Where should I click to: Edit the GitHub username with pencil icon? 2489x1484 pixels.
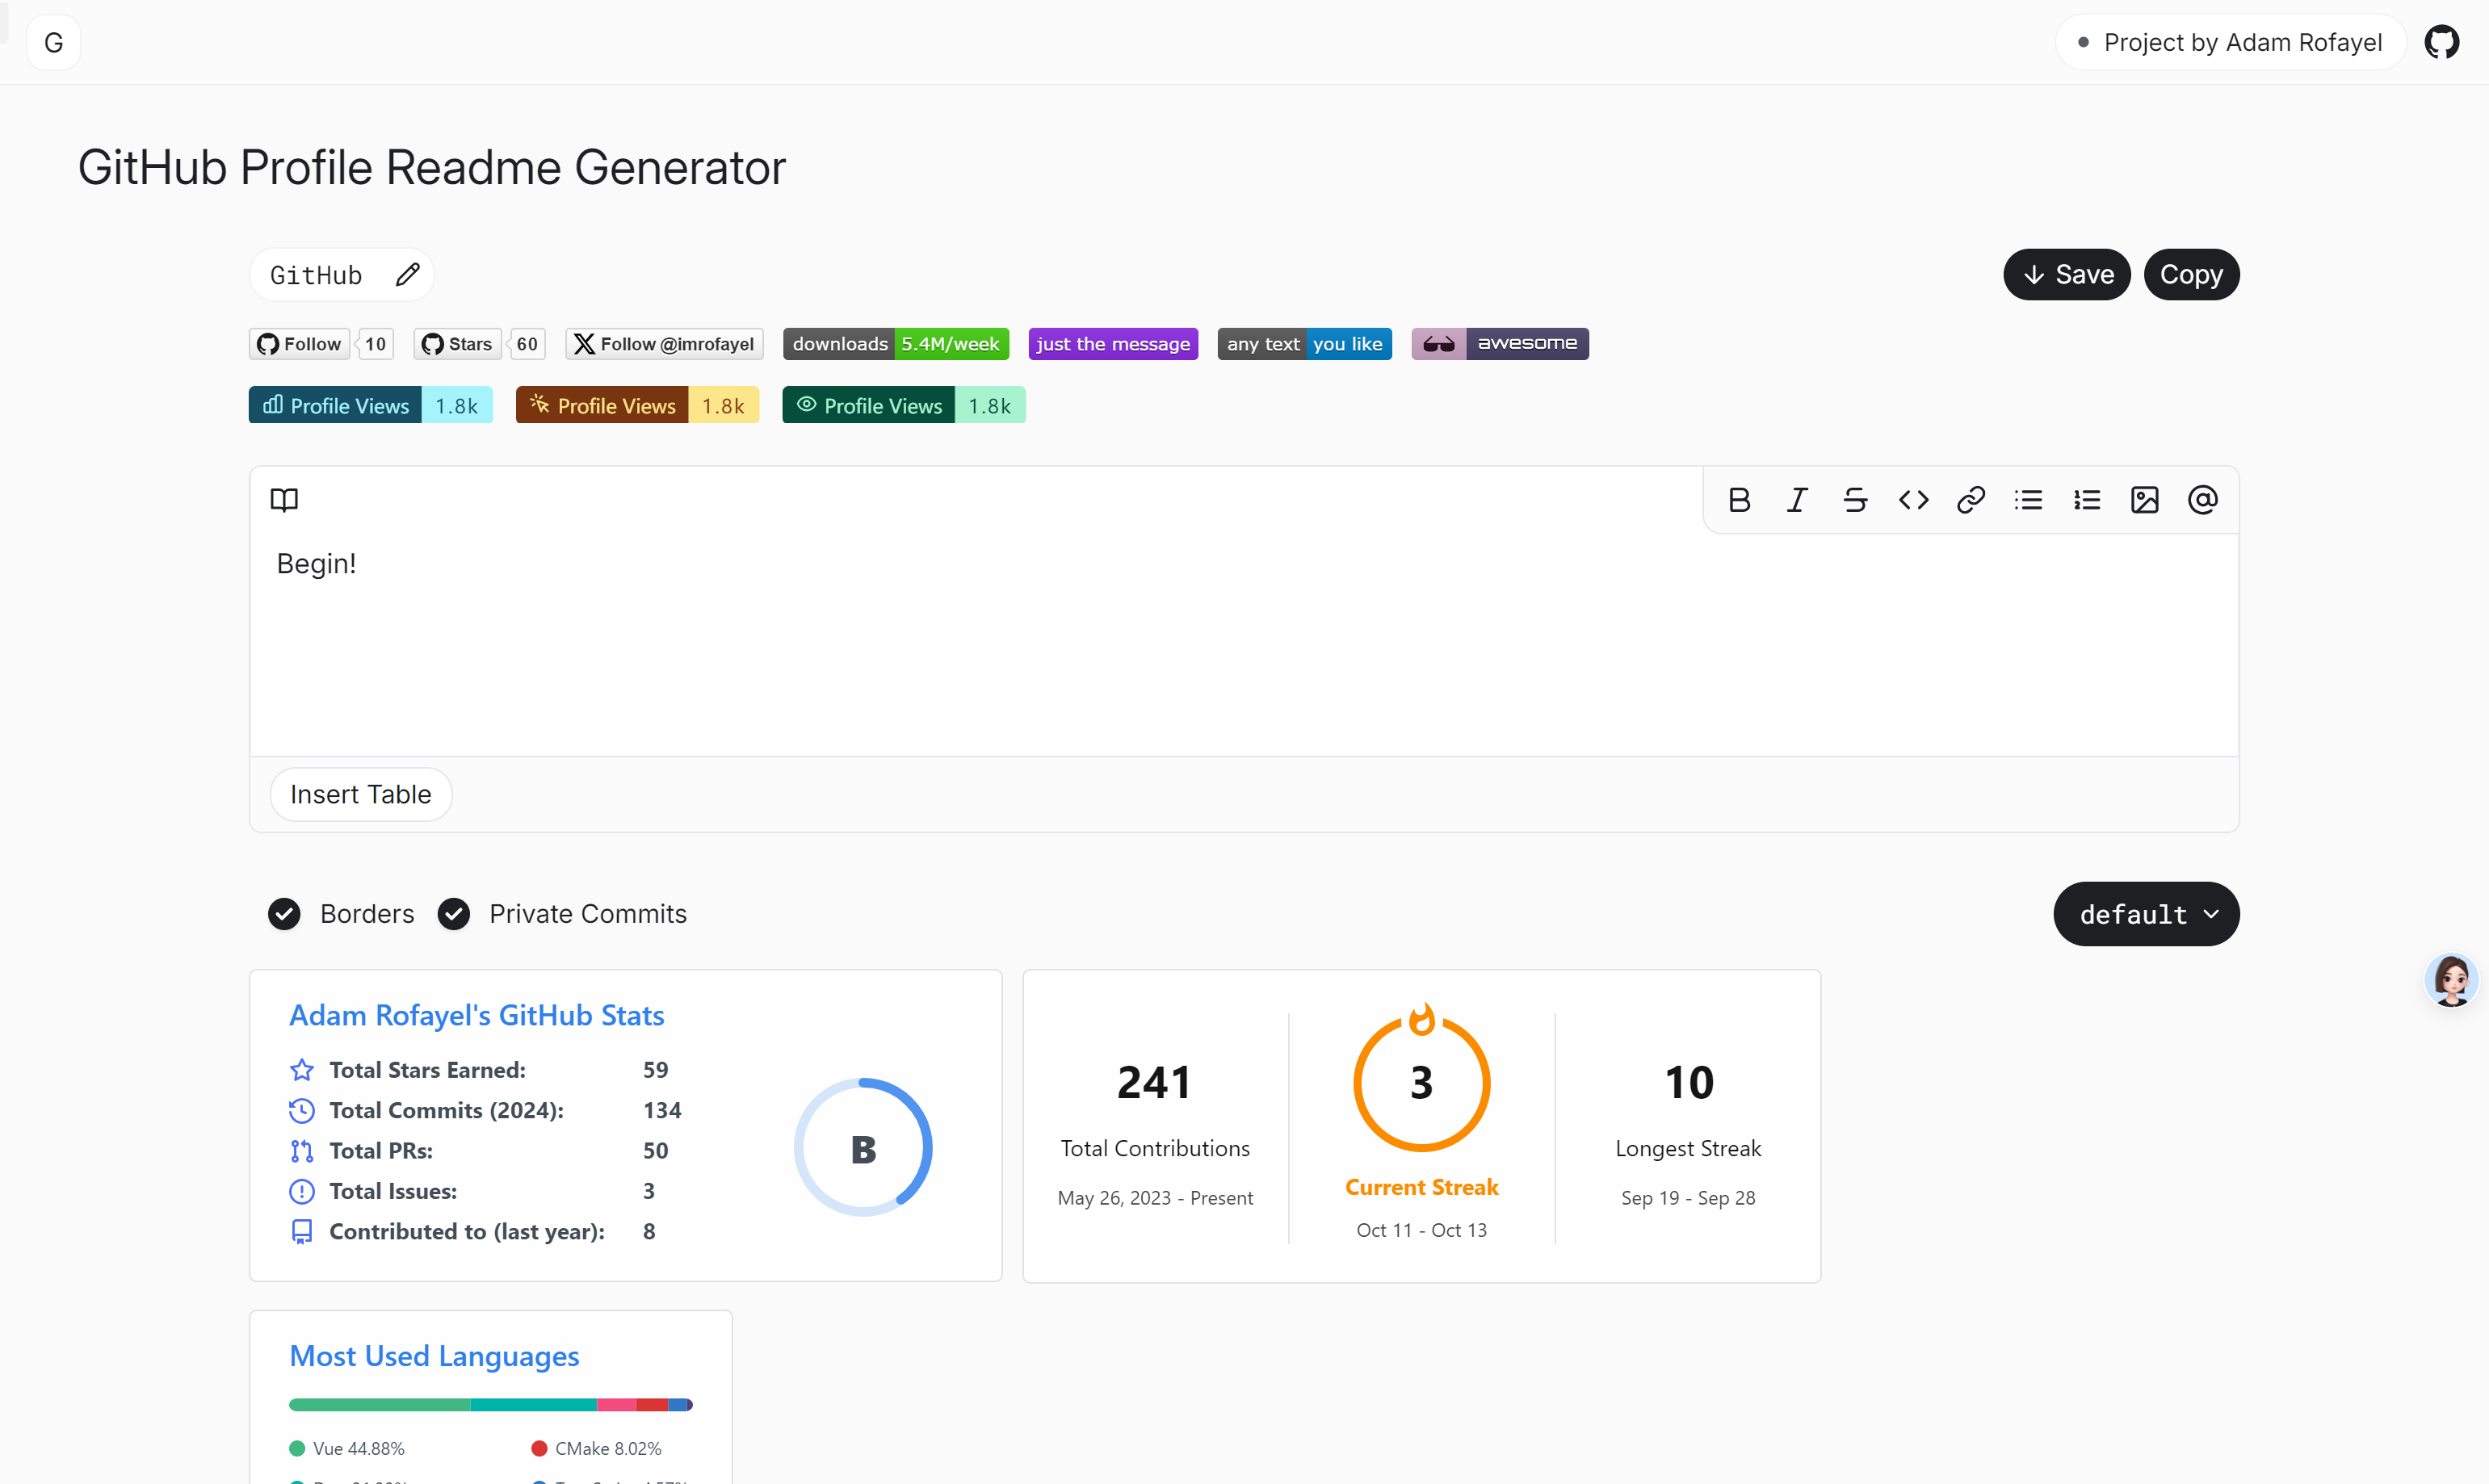(x=407, y=275)
